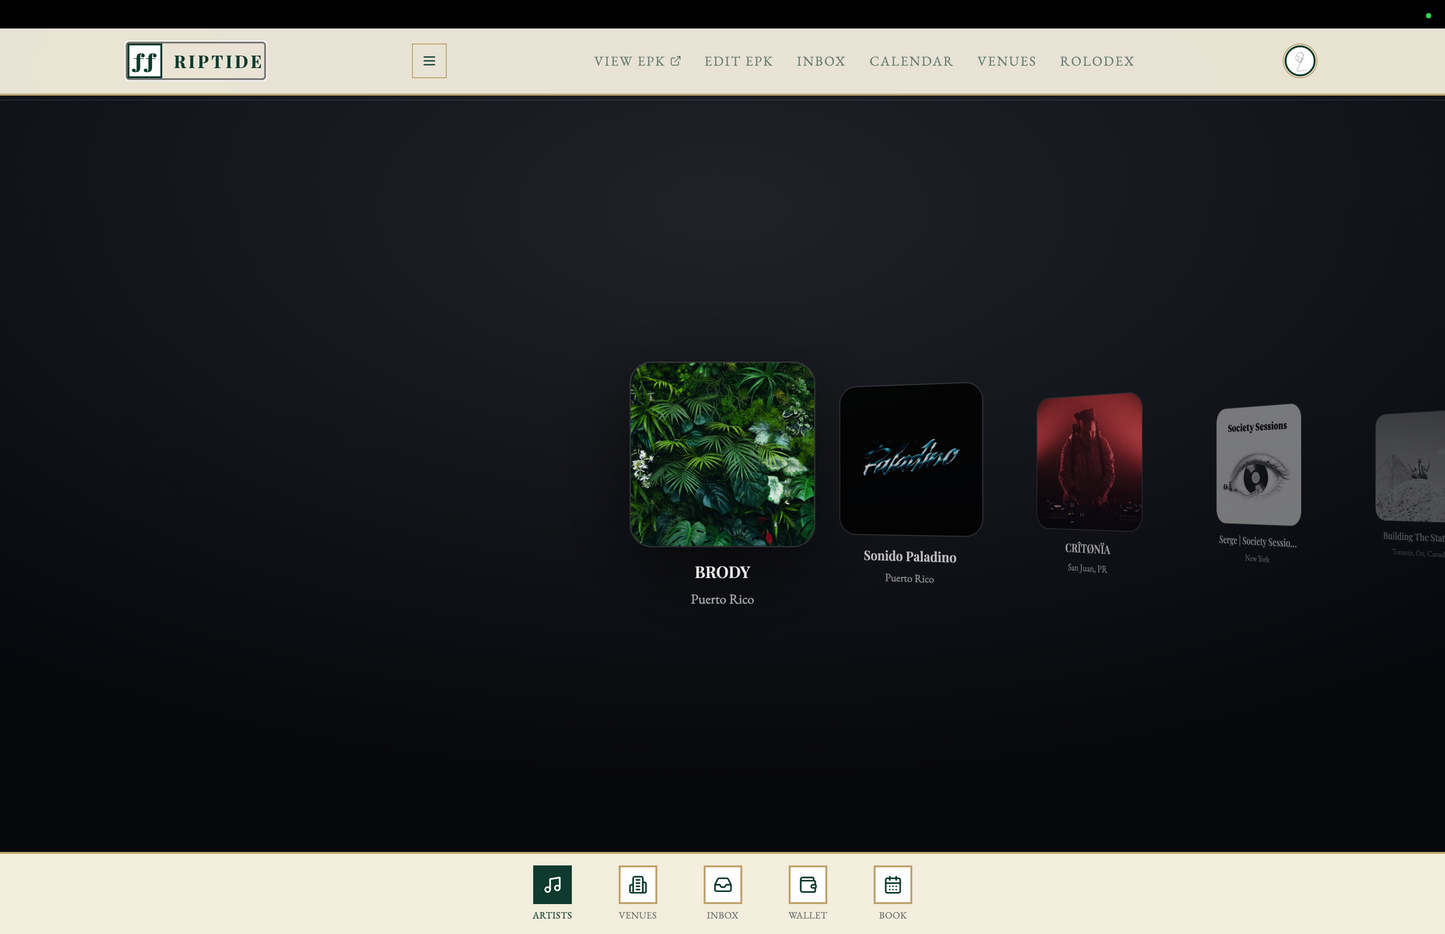The width and height of the screenshot is (1445, 934).
Task: Open the Wallet icon in bottom bar
Action: 808,885
